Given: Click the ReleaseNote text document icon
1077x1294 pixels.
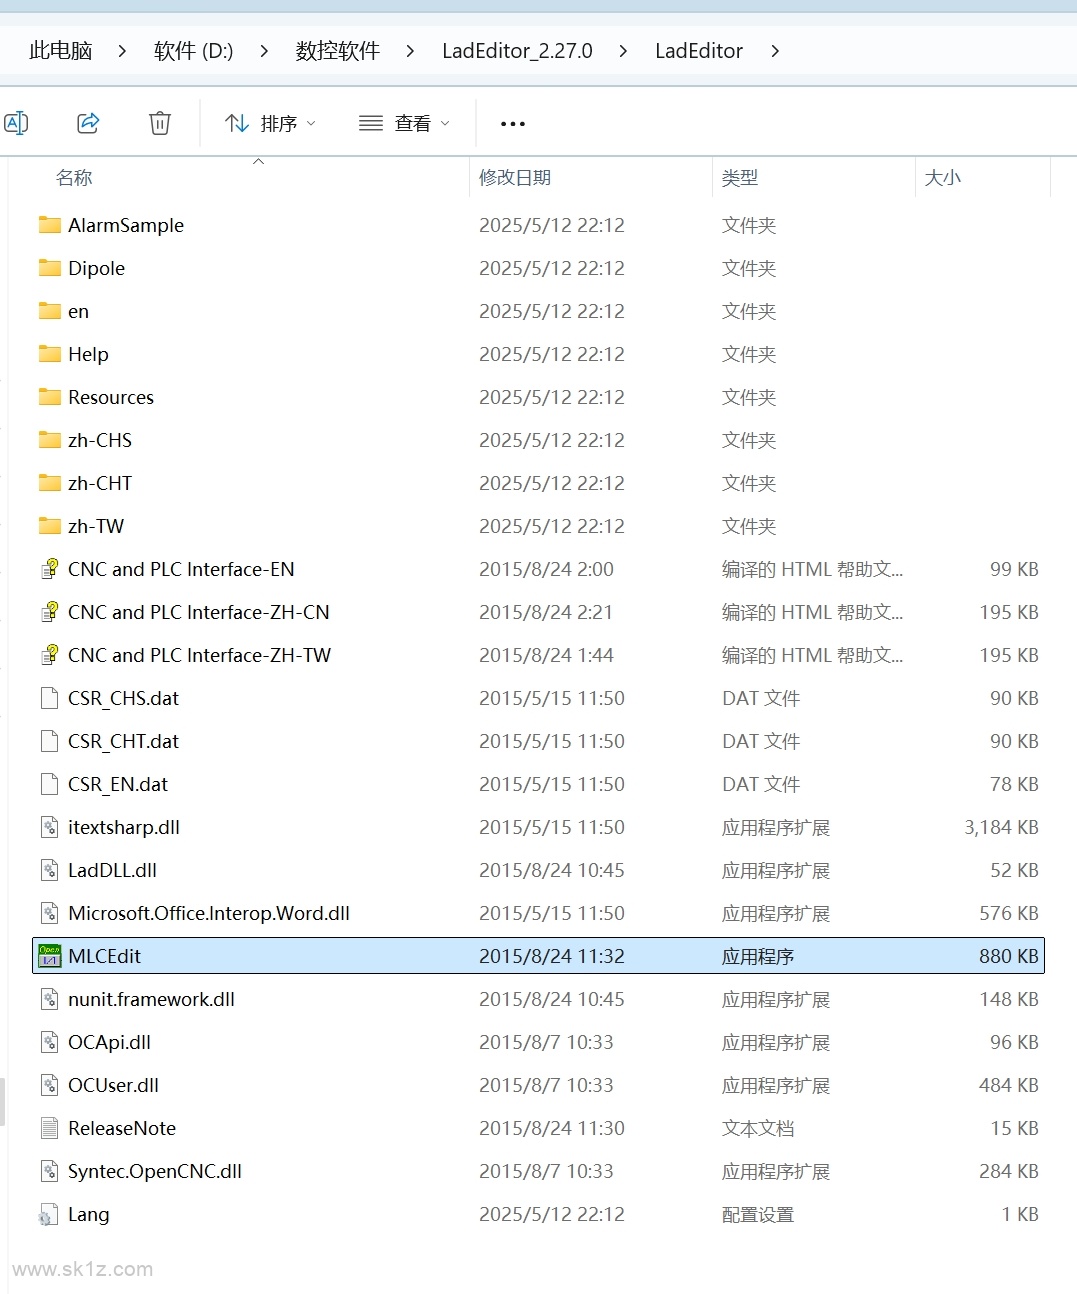Looking at the screenshot, I should pyautogui.click(x=49, y=1128).
